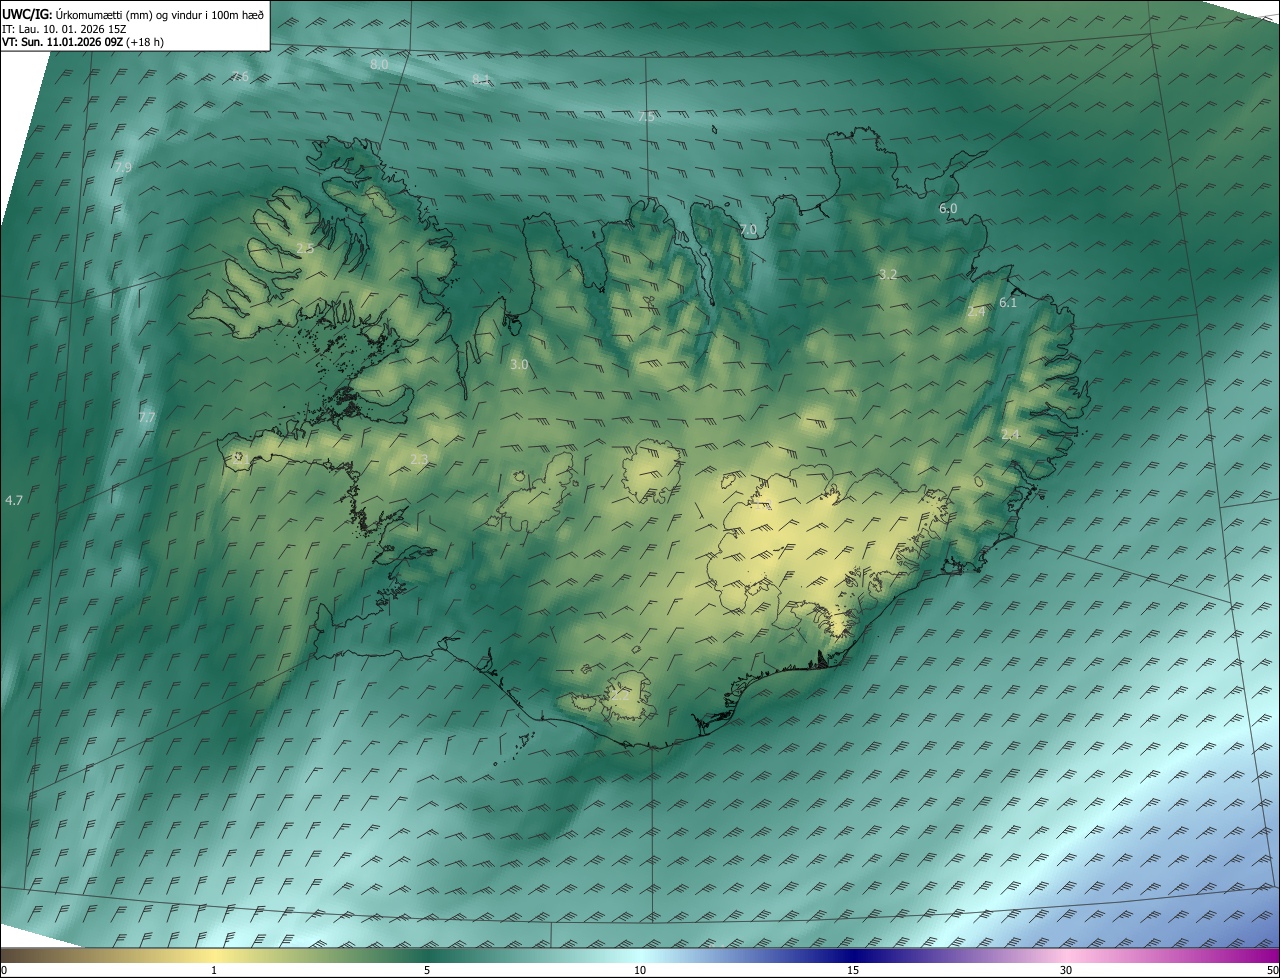Click the colour scale tick label 30
This screenshot has height=978, width=1280.
click(x=1066, y=970)
